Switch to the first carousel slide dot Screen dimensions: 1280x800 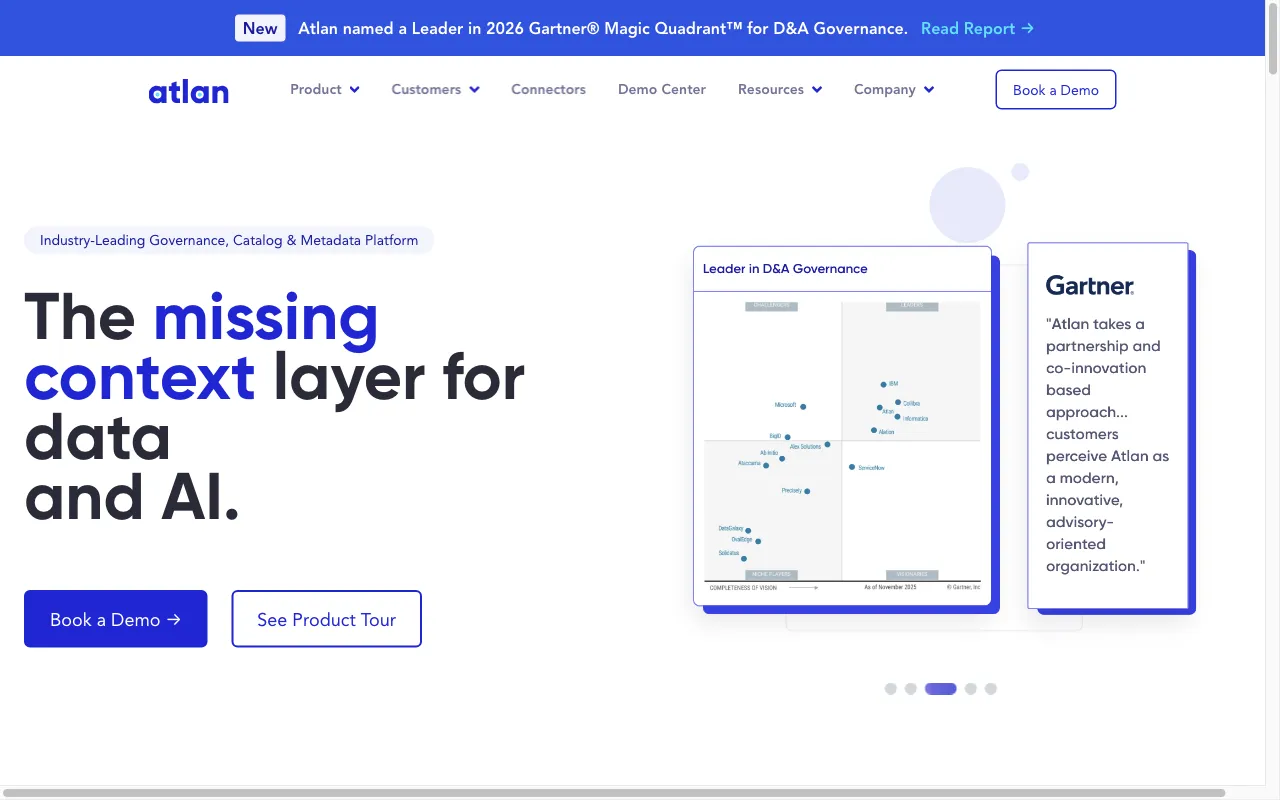891,689
